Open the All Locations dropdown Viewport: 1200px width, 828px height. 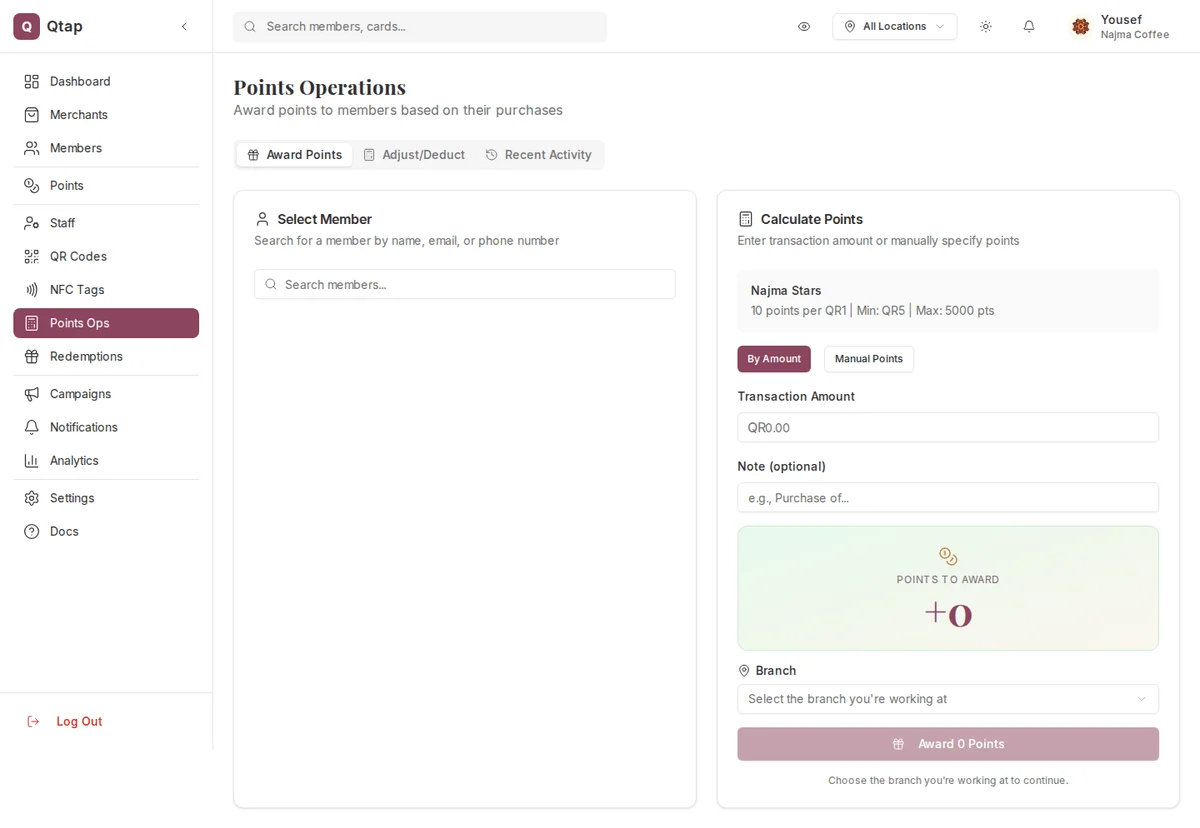click(x=895, y=27)
